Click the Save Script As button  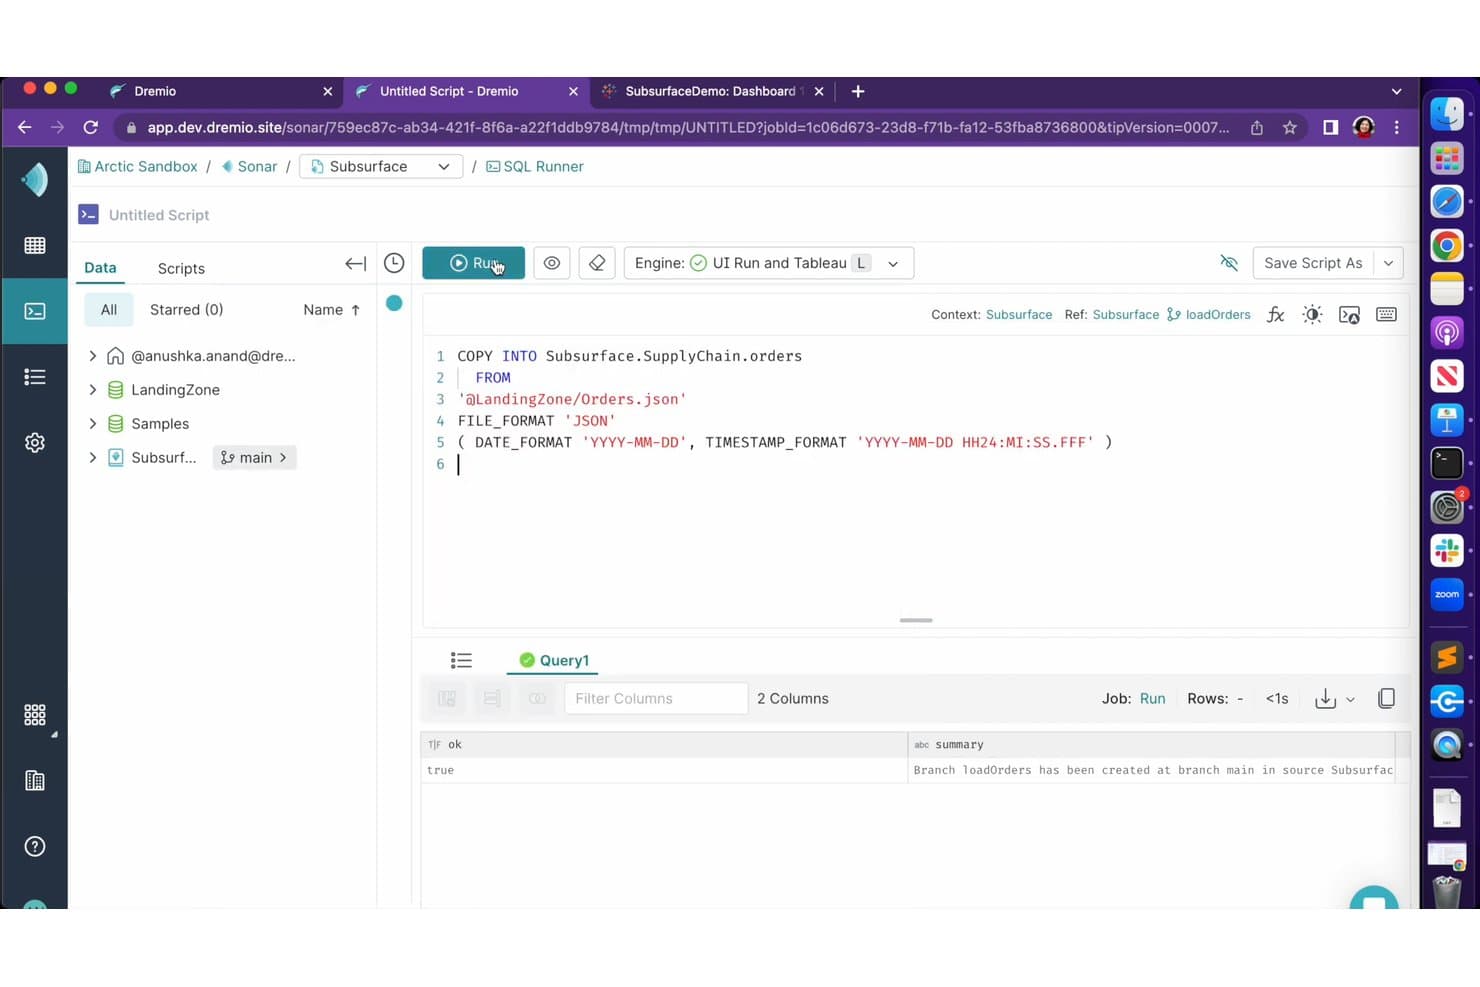click(1313, 263)
